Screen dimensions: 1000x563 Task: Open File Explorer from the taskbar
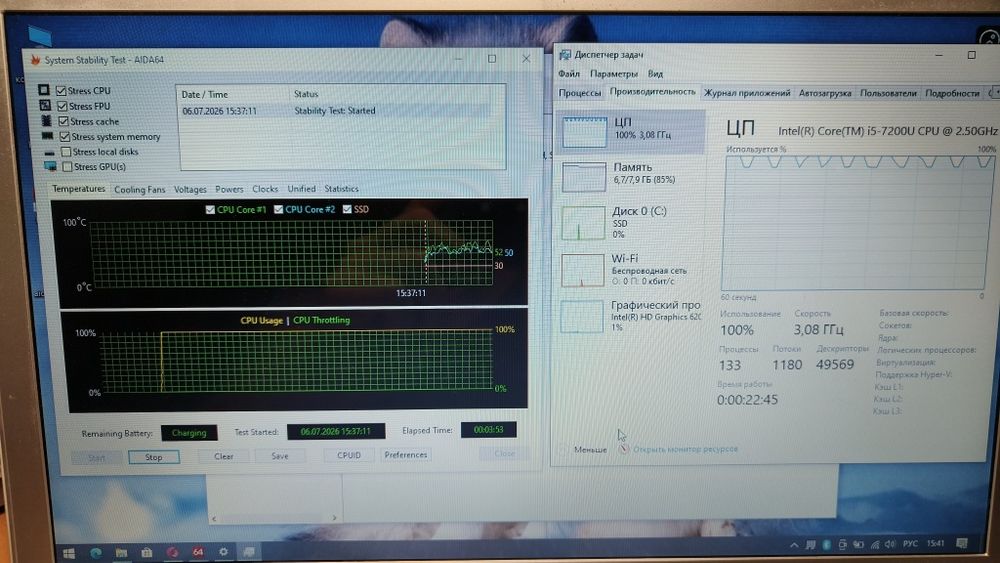point(121,552)
